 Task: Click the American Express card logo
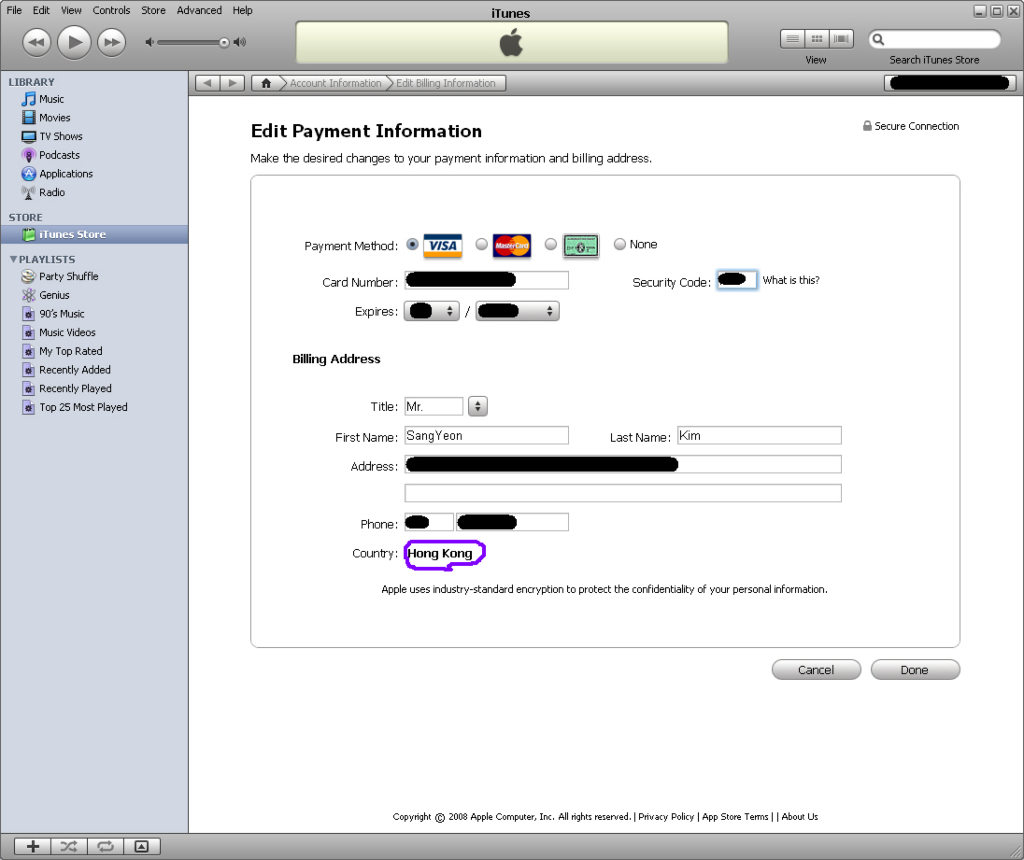click(x=581, y=246)
